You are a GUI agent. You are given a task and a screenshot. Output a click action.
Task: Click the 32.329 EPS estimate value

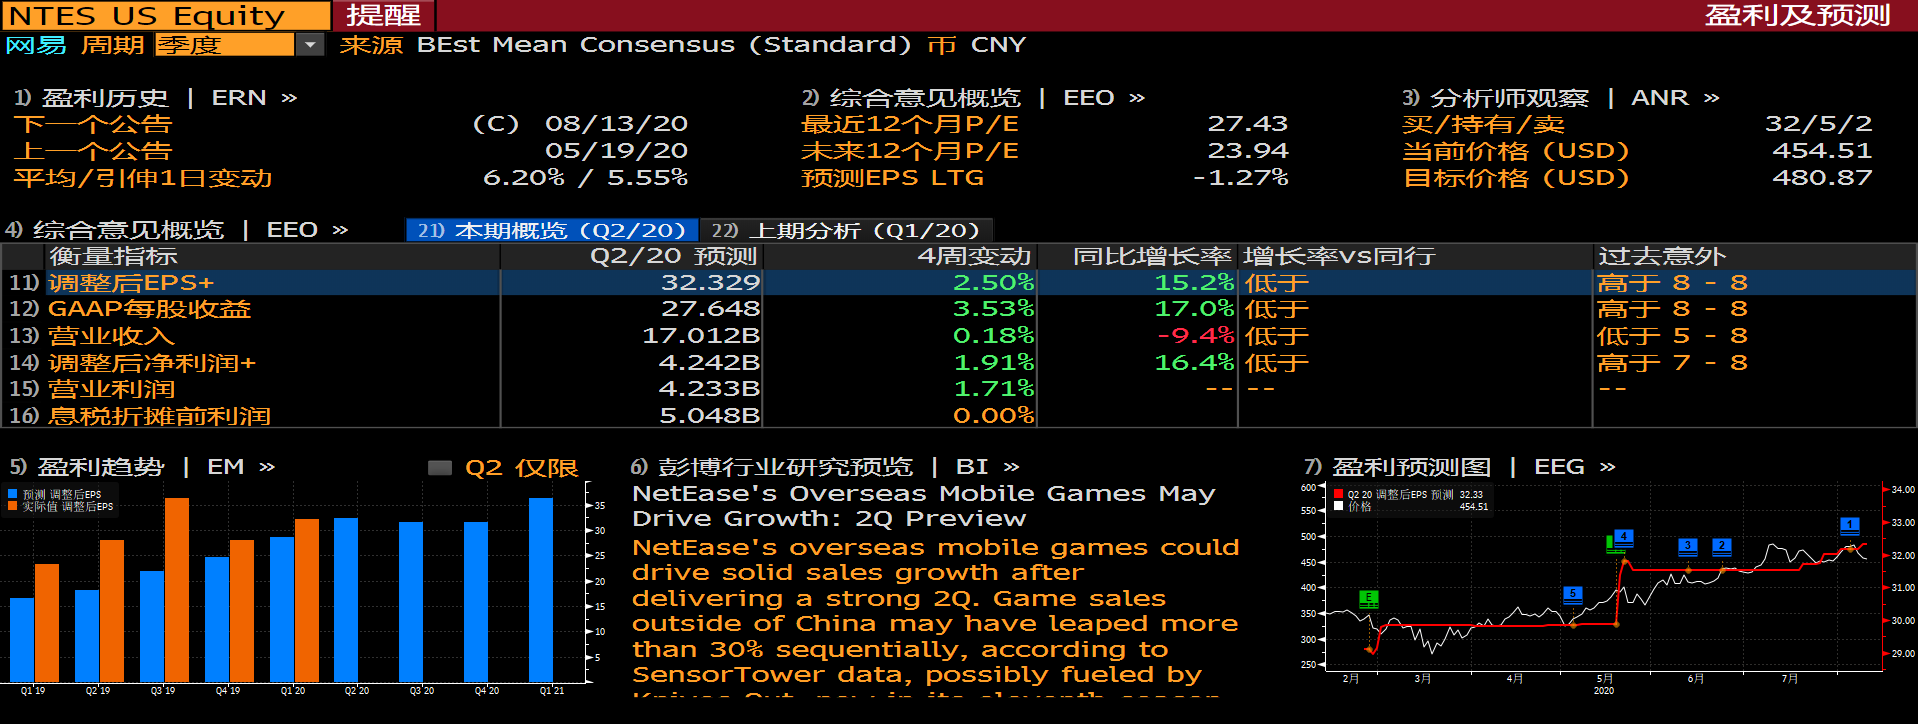point(711,283)
